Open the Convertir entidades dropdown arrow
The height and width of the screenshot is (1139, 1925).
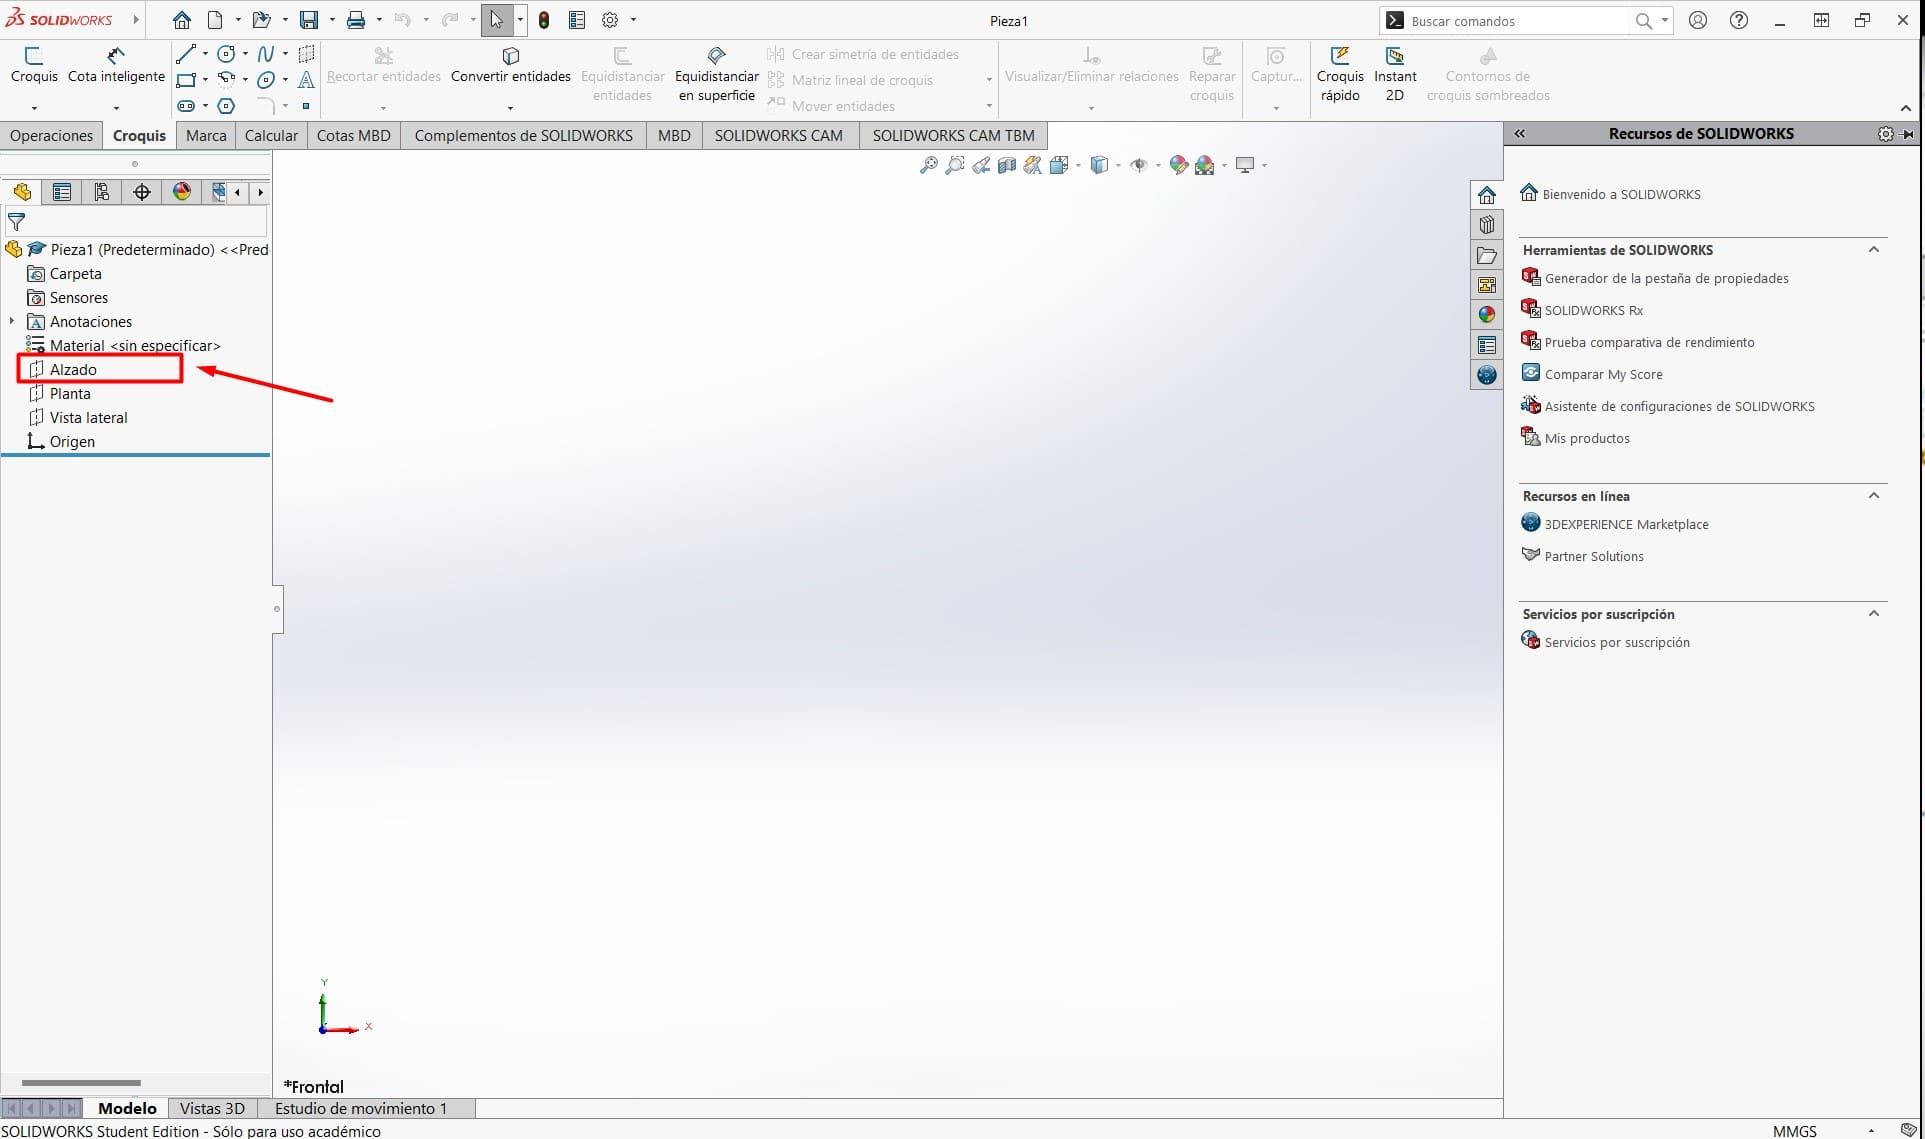pos(510,108)
